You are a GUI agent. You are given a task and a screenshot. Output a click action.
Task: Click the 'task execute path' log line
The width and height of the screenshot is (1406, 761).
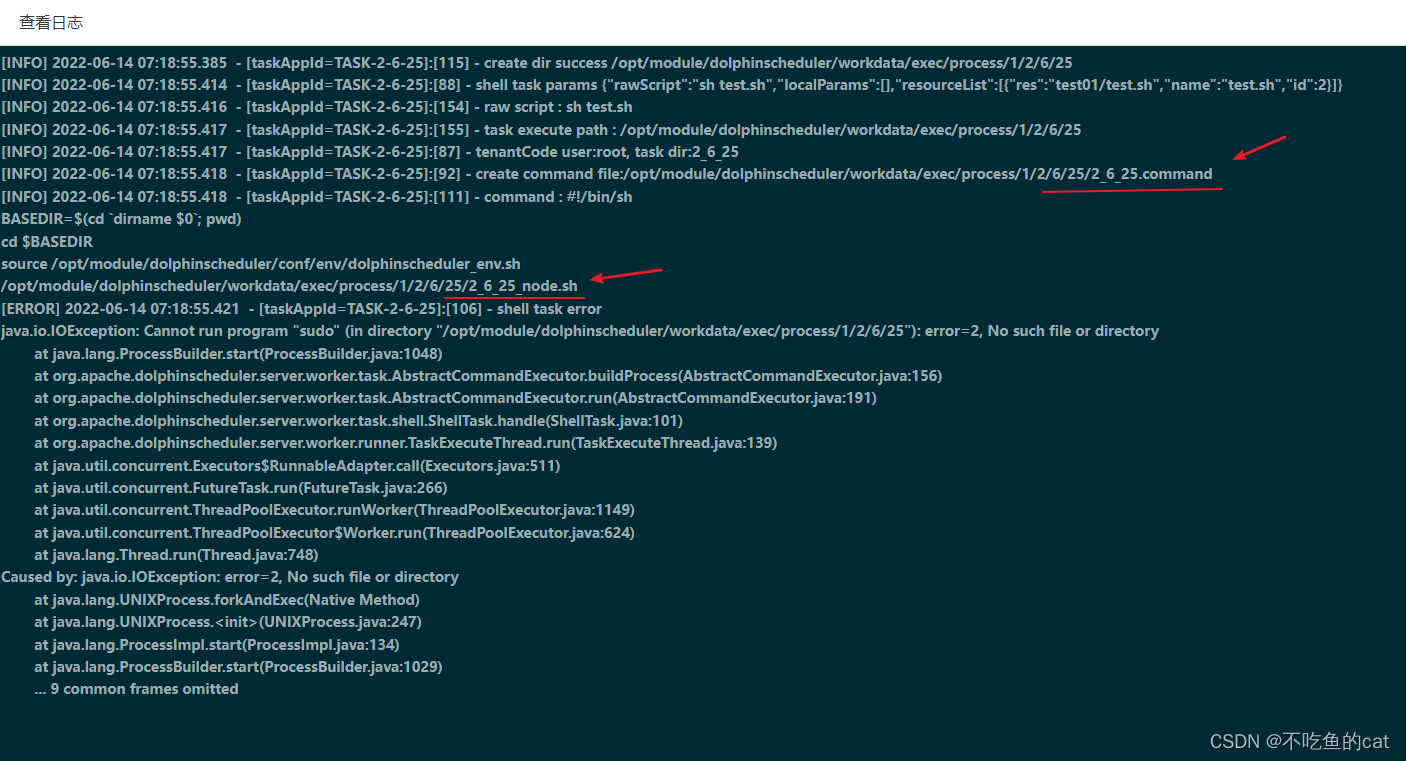541,130
